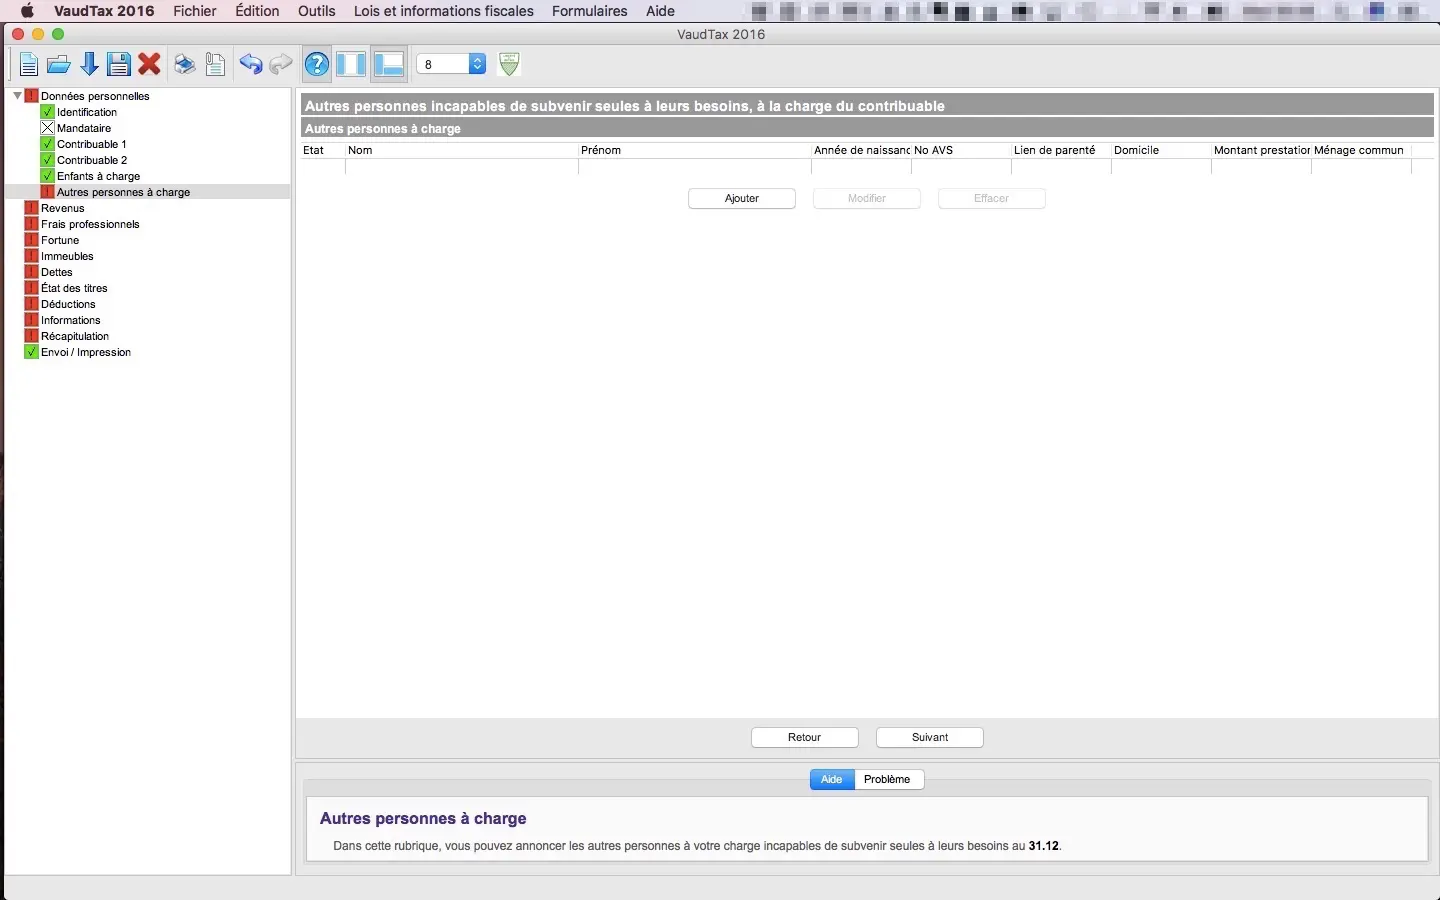Toggle the help question mark icon
Image resolution: width=1440 pixels, height=900 pixels.
(x=317, y=65)
